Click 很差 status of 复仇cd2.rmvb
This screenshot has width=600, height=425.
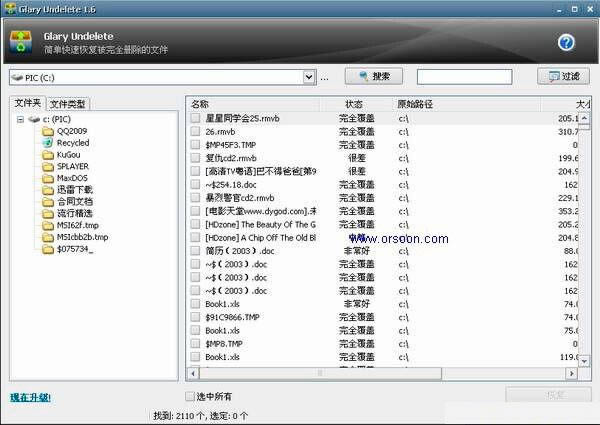click(357, 158)
